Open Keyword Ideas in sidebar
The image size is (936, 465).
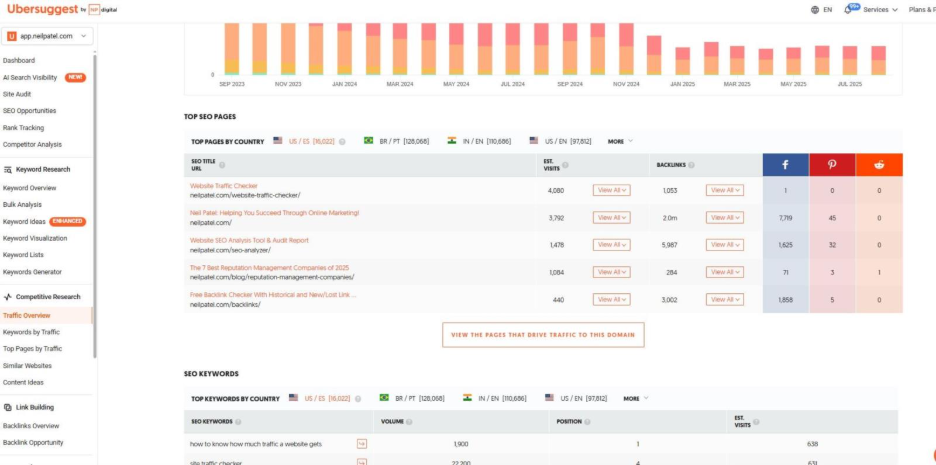click(24, 221)
